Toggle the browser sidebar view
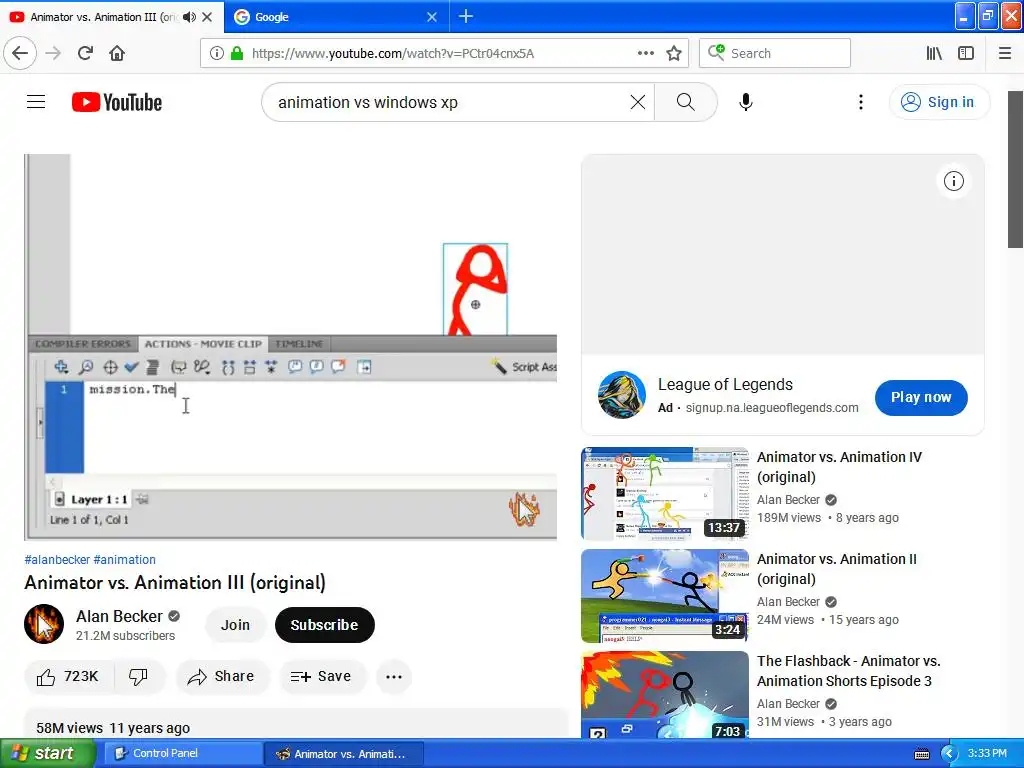This screenshot has height=768, width=1024. (x=966, y=53)
